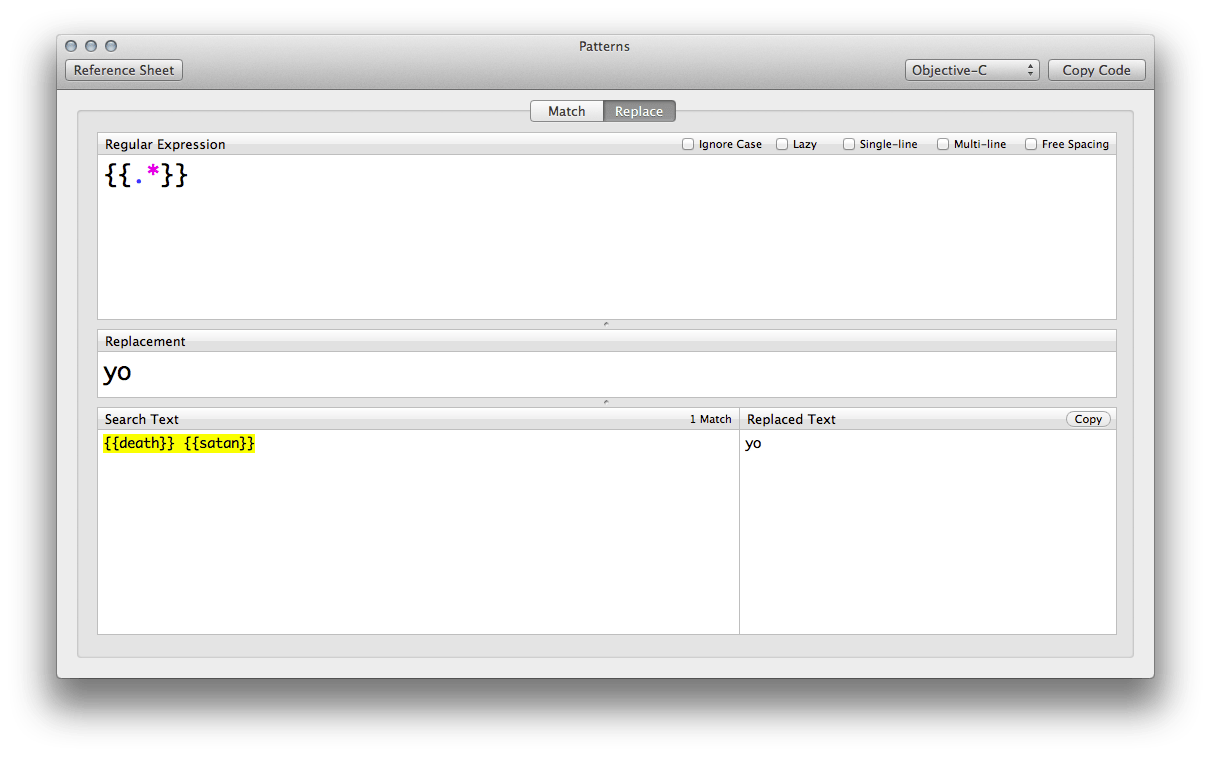This screenshot has height=757, width=1211.
Task: Click the Regular Expression editing area
Action: point(400,230)
